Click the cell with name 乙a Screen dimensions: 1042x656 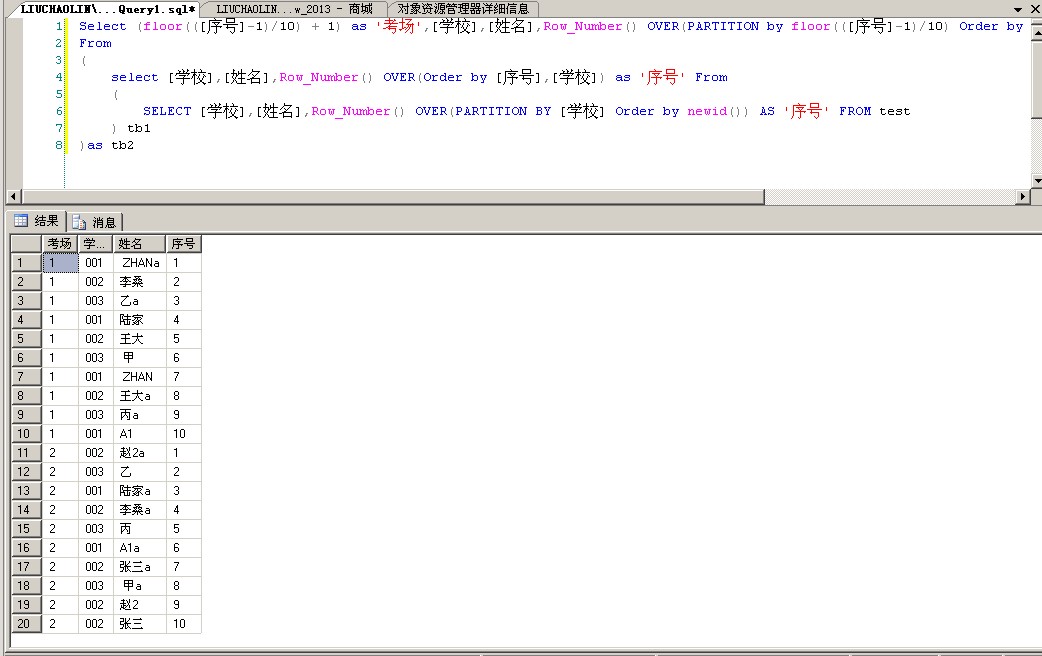[140, 301]
